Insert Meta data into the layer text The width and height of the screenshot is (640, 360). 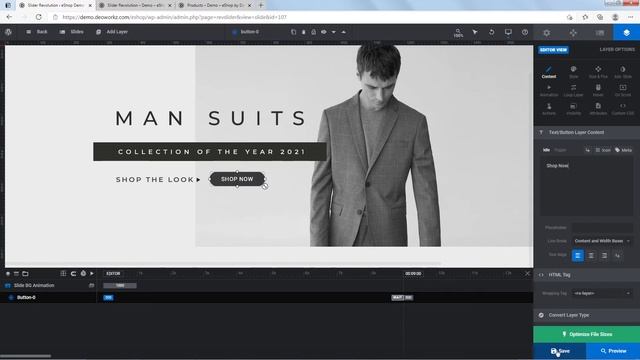tap(624, 150)
